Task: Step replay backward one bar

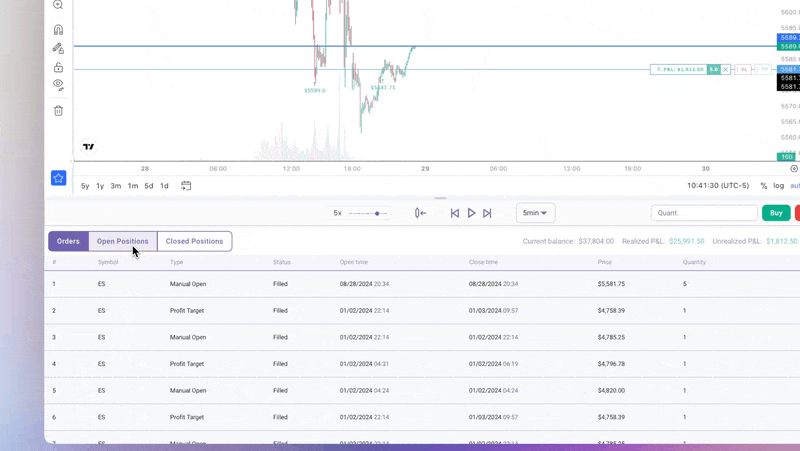Action: click(x=455, y=213)
